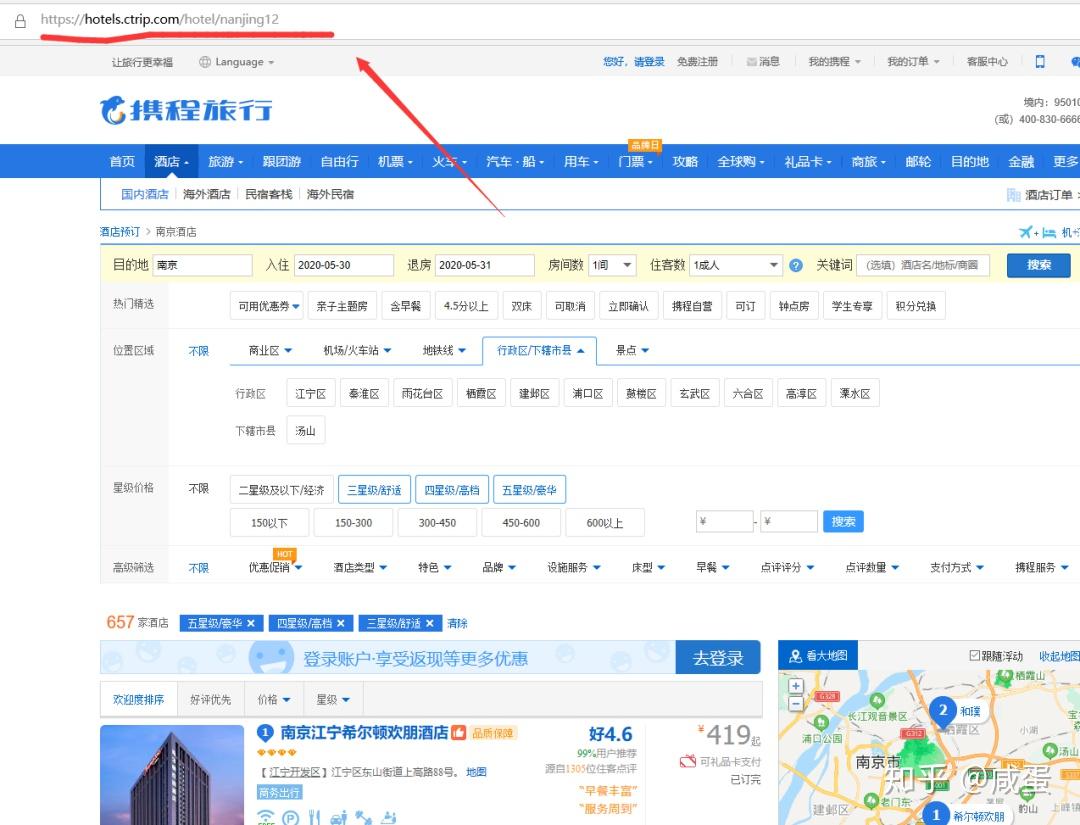The width and height of the screenshot is (1080, 825).
Task: Sort by 欢迎度排序
Action: (x=138, y=700)
